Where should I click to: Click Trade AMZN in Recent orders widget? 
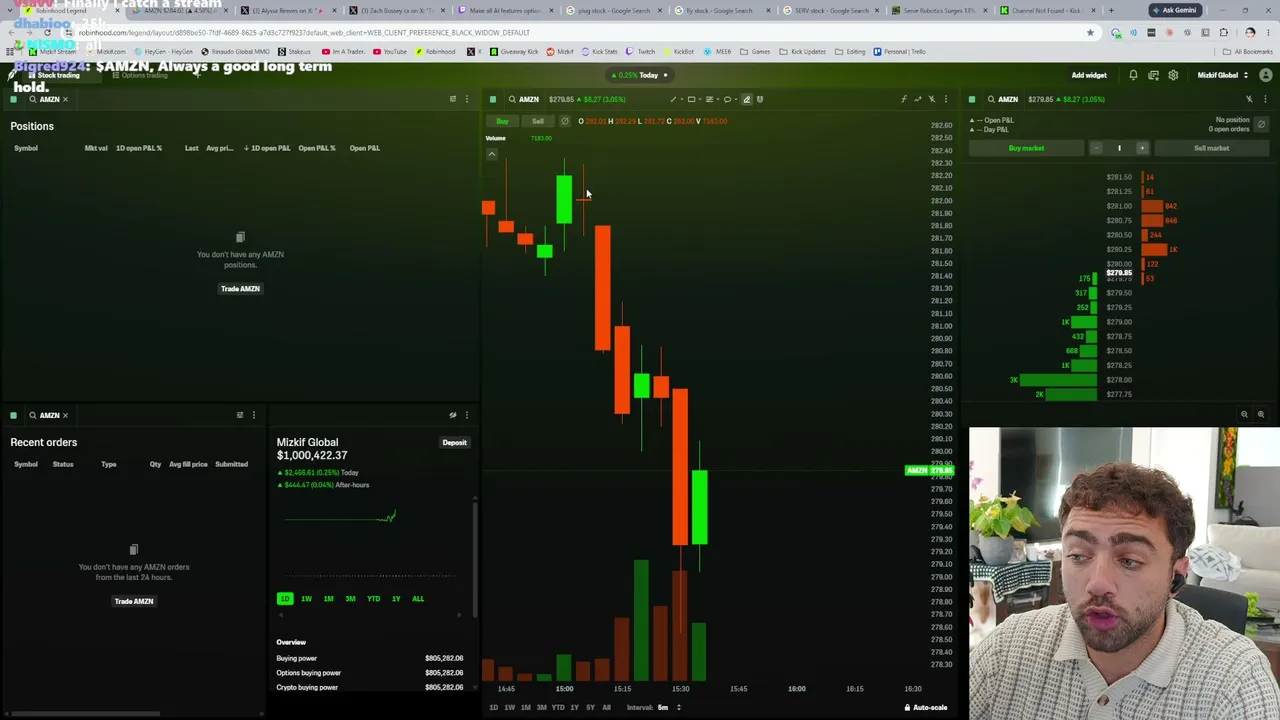[x=134, y=601]
